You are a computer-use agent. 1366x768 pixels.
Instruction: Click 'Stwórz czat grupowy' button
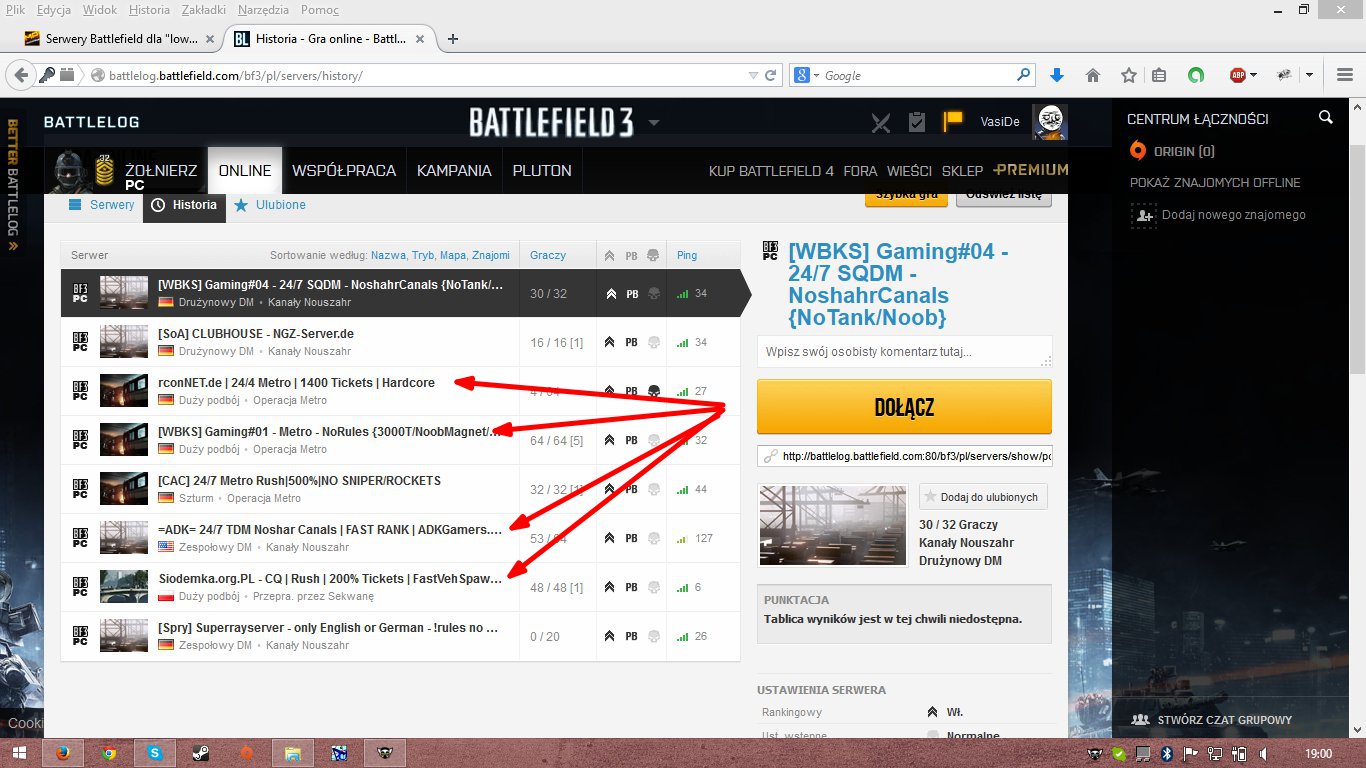point(1211,720)
